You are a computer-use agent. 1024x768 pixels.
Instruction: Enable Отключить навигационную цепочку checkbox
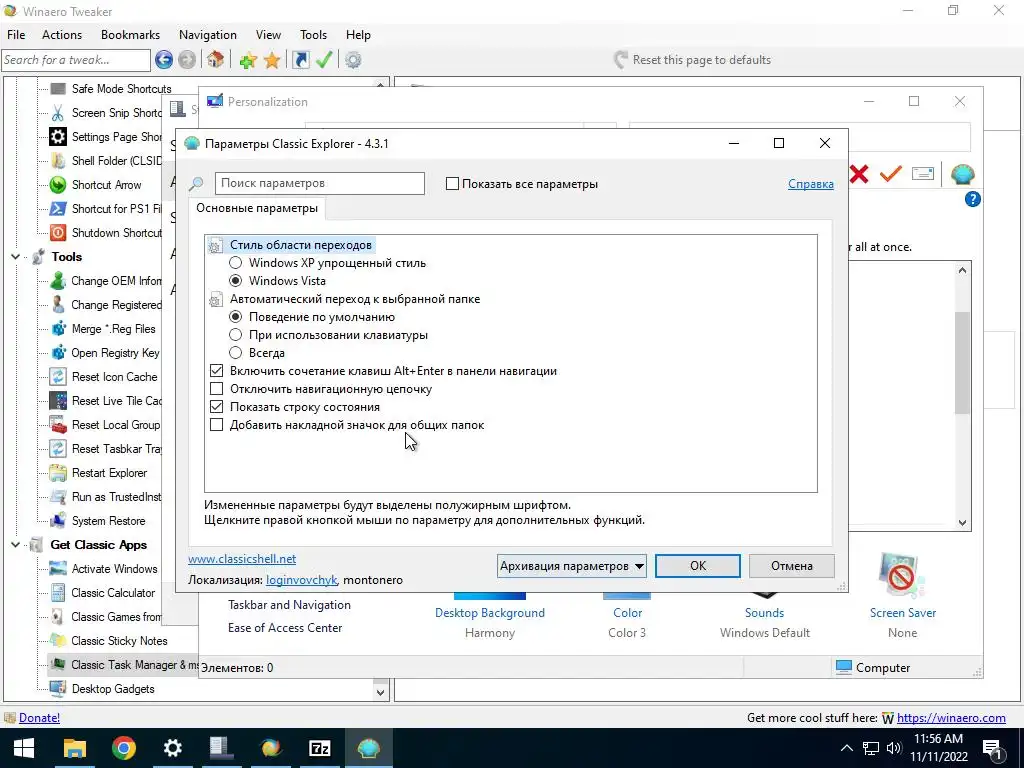216,389
